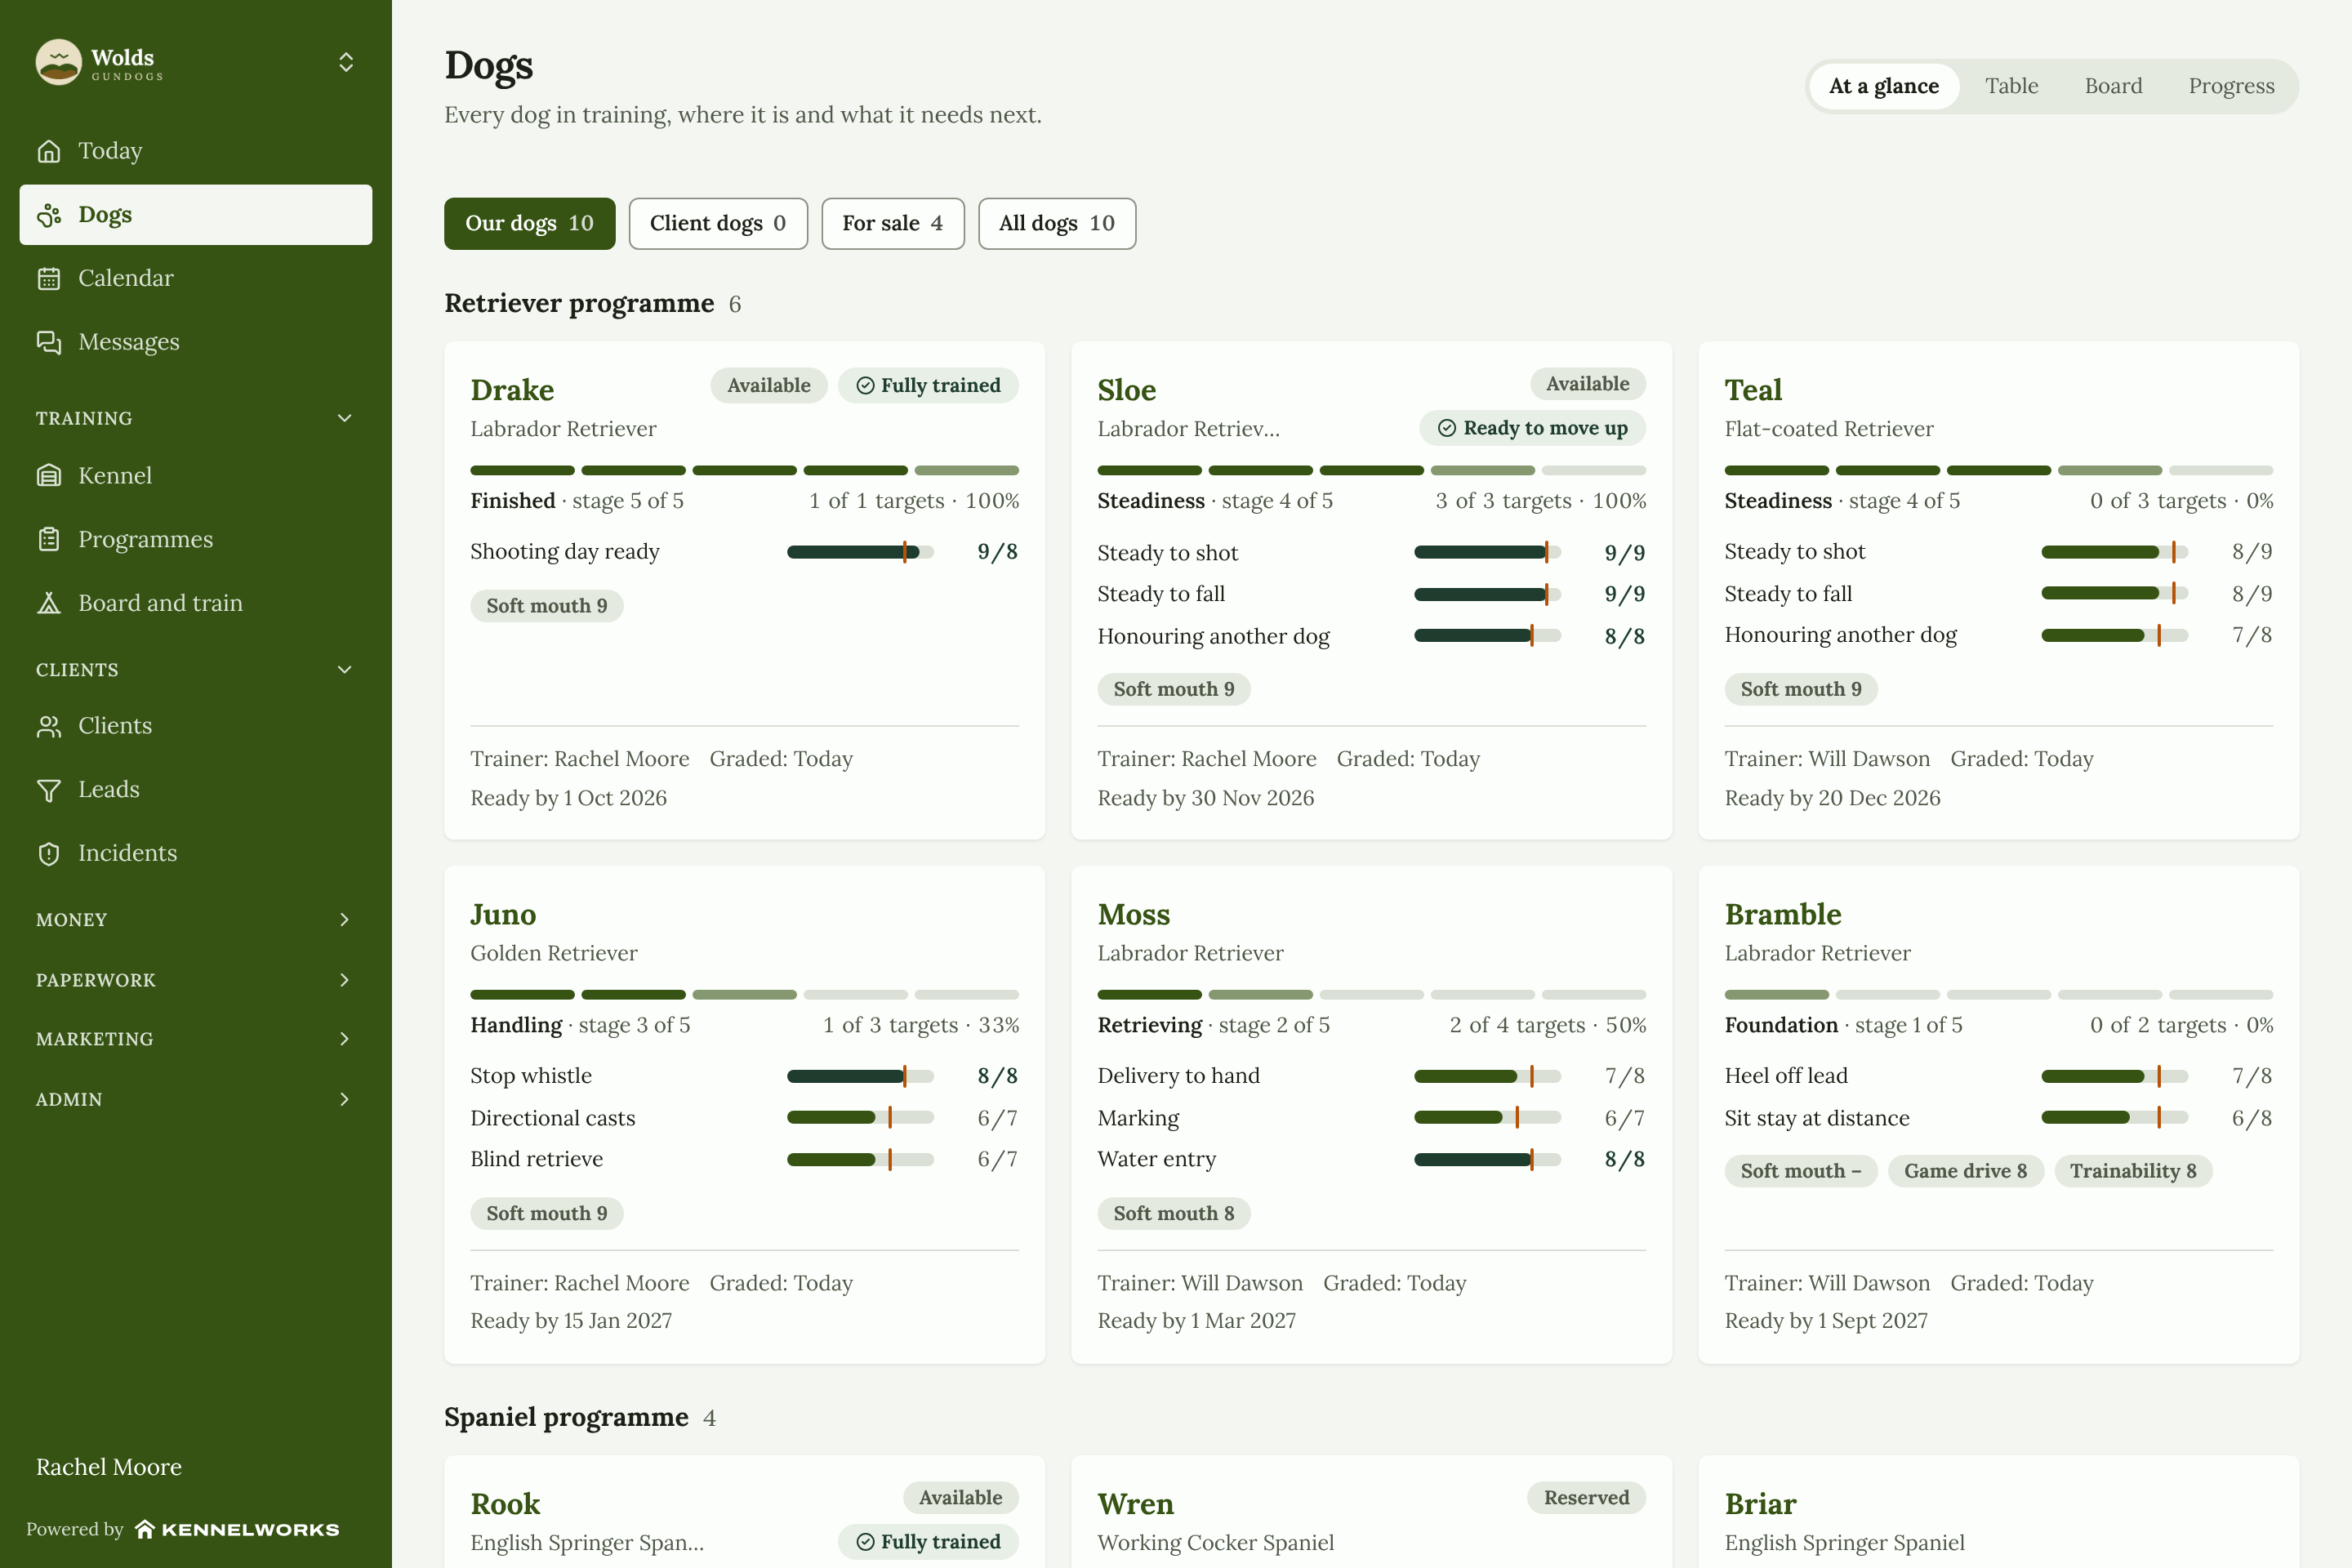Switch to the Progress view
Screen dimensions: 2352x1568
coord(2231,86)
